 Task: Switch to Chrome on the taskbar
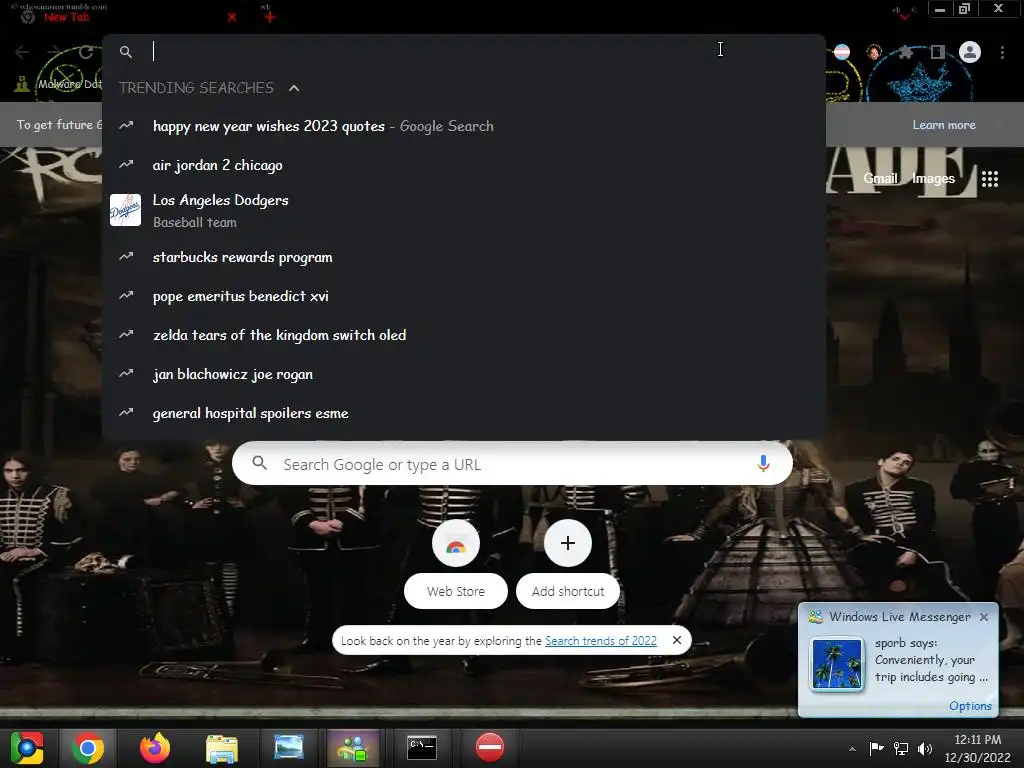coord(88,748)
